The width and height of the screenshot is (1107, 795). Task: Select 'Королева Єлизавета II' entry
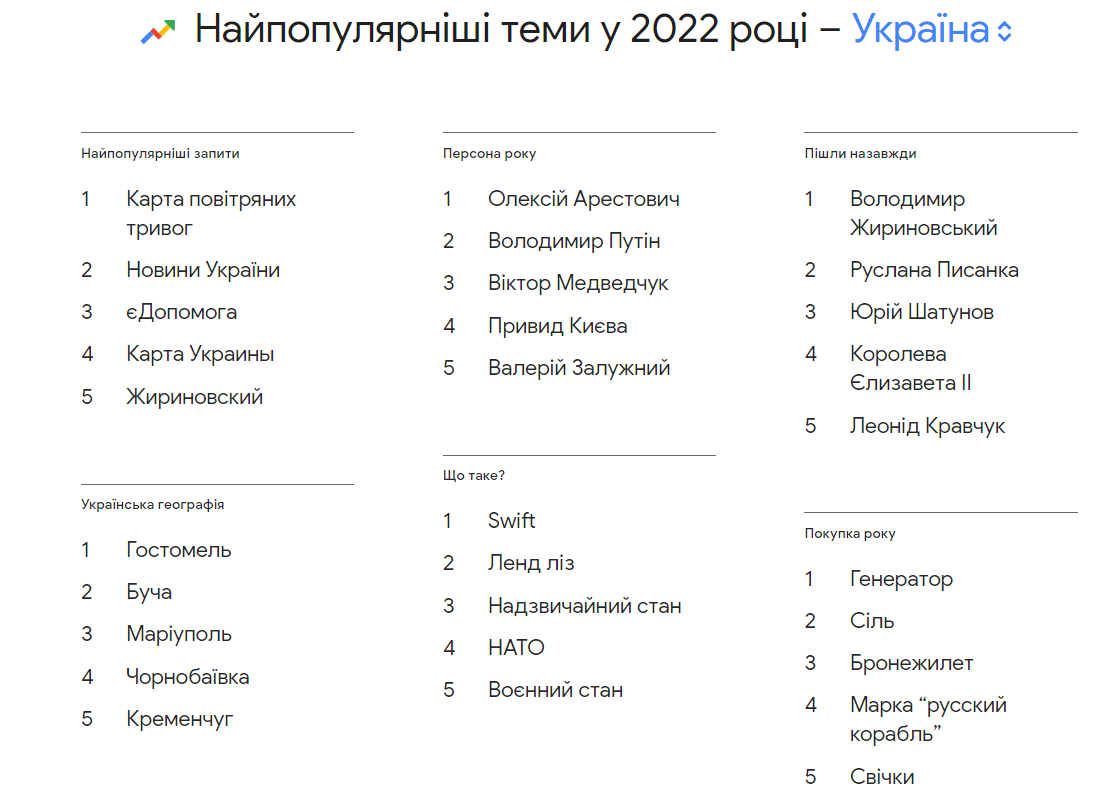point(910,368)
